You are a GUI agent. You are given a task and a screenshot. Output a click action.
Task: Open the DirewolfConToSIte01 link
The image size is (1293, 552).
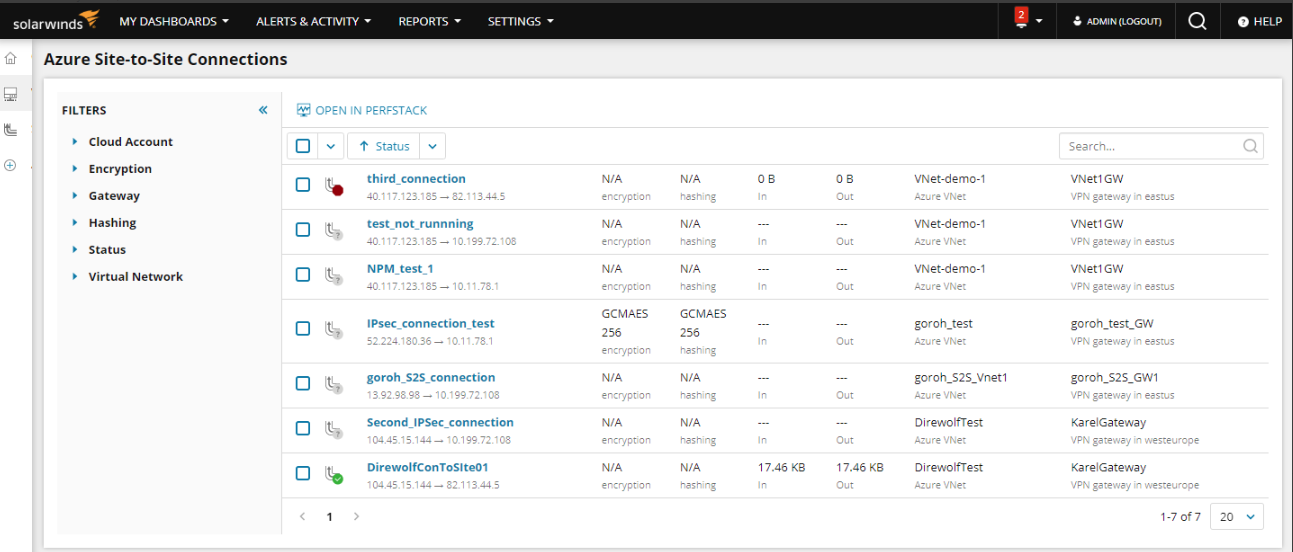click(427, 467)
